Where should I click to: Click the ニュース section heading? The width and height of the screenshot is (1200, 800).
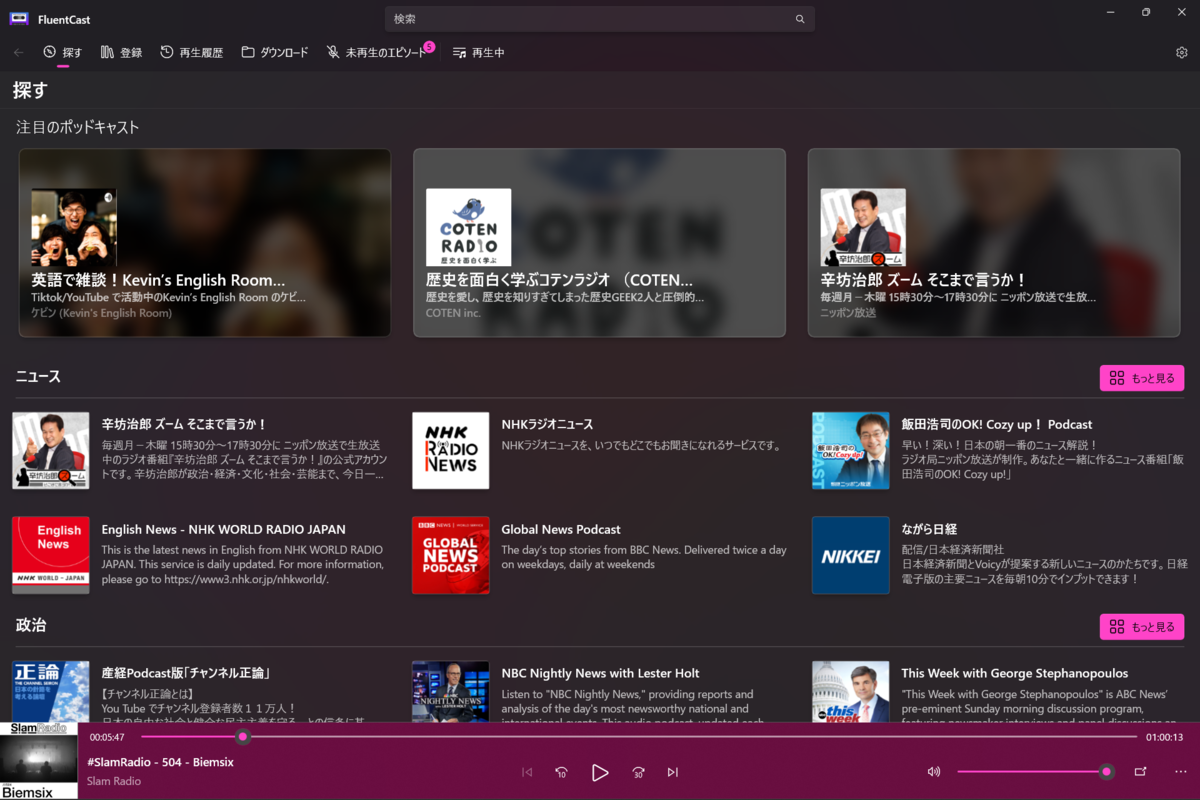(x=39, y=377)
